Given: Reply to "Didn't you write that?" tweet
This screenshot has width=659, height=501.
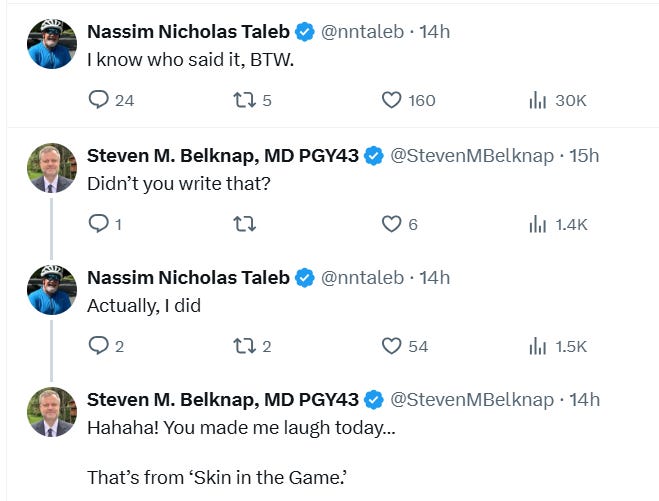Looking at the screenshot, I should (x=98, y=224).
